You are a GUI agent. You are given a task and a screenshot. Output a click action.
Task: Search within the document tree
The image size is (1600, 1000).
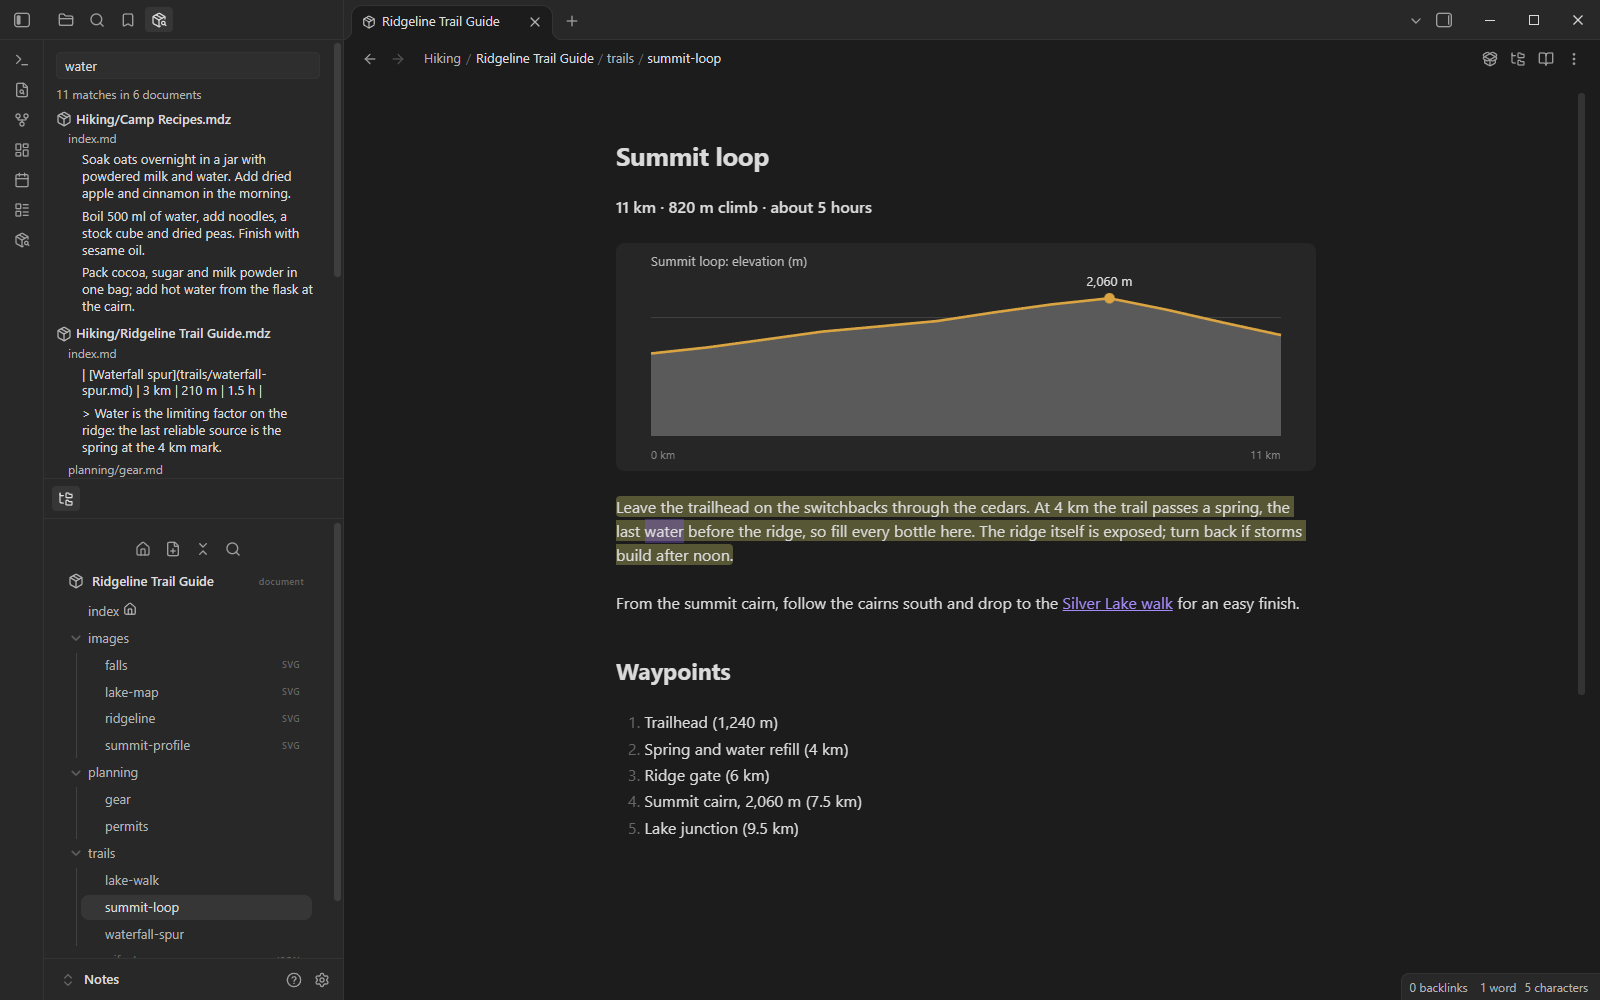point(233,549)
